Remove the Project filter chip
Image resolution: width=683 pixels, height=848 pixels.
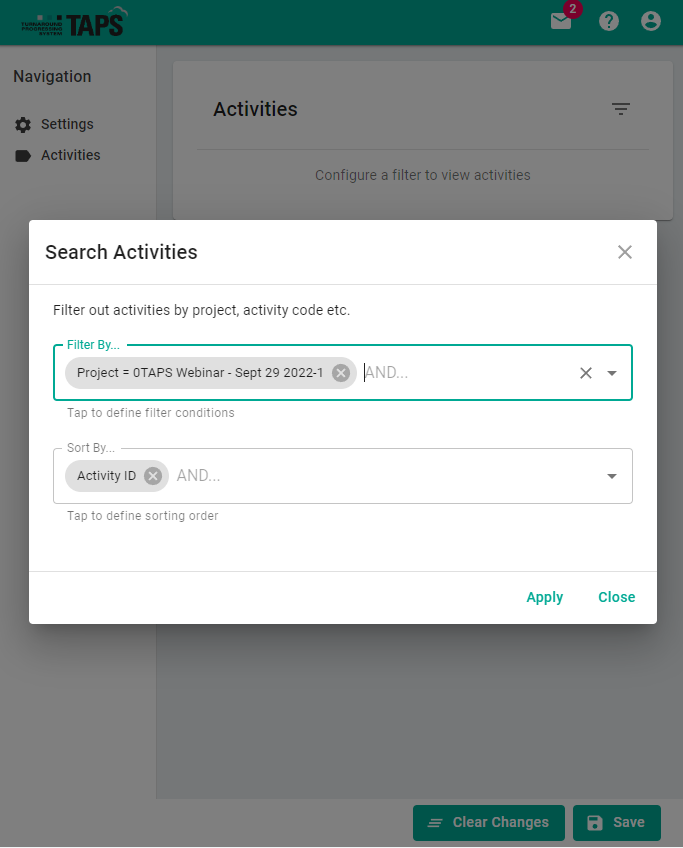coord(341,373)
